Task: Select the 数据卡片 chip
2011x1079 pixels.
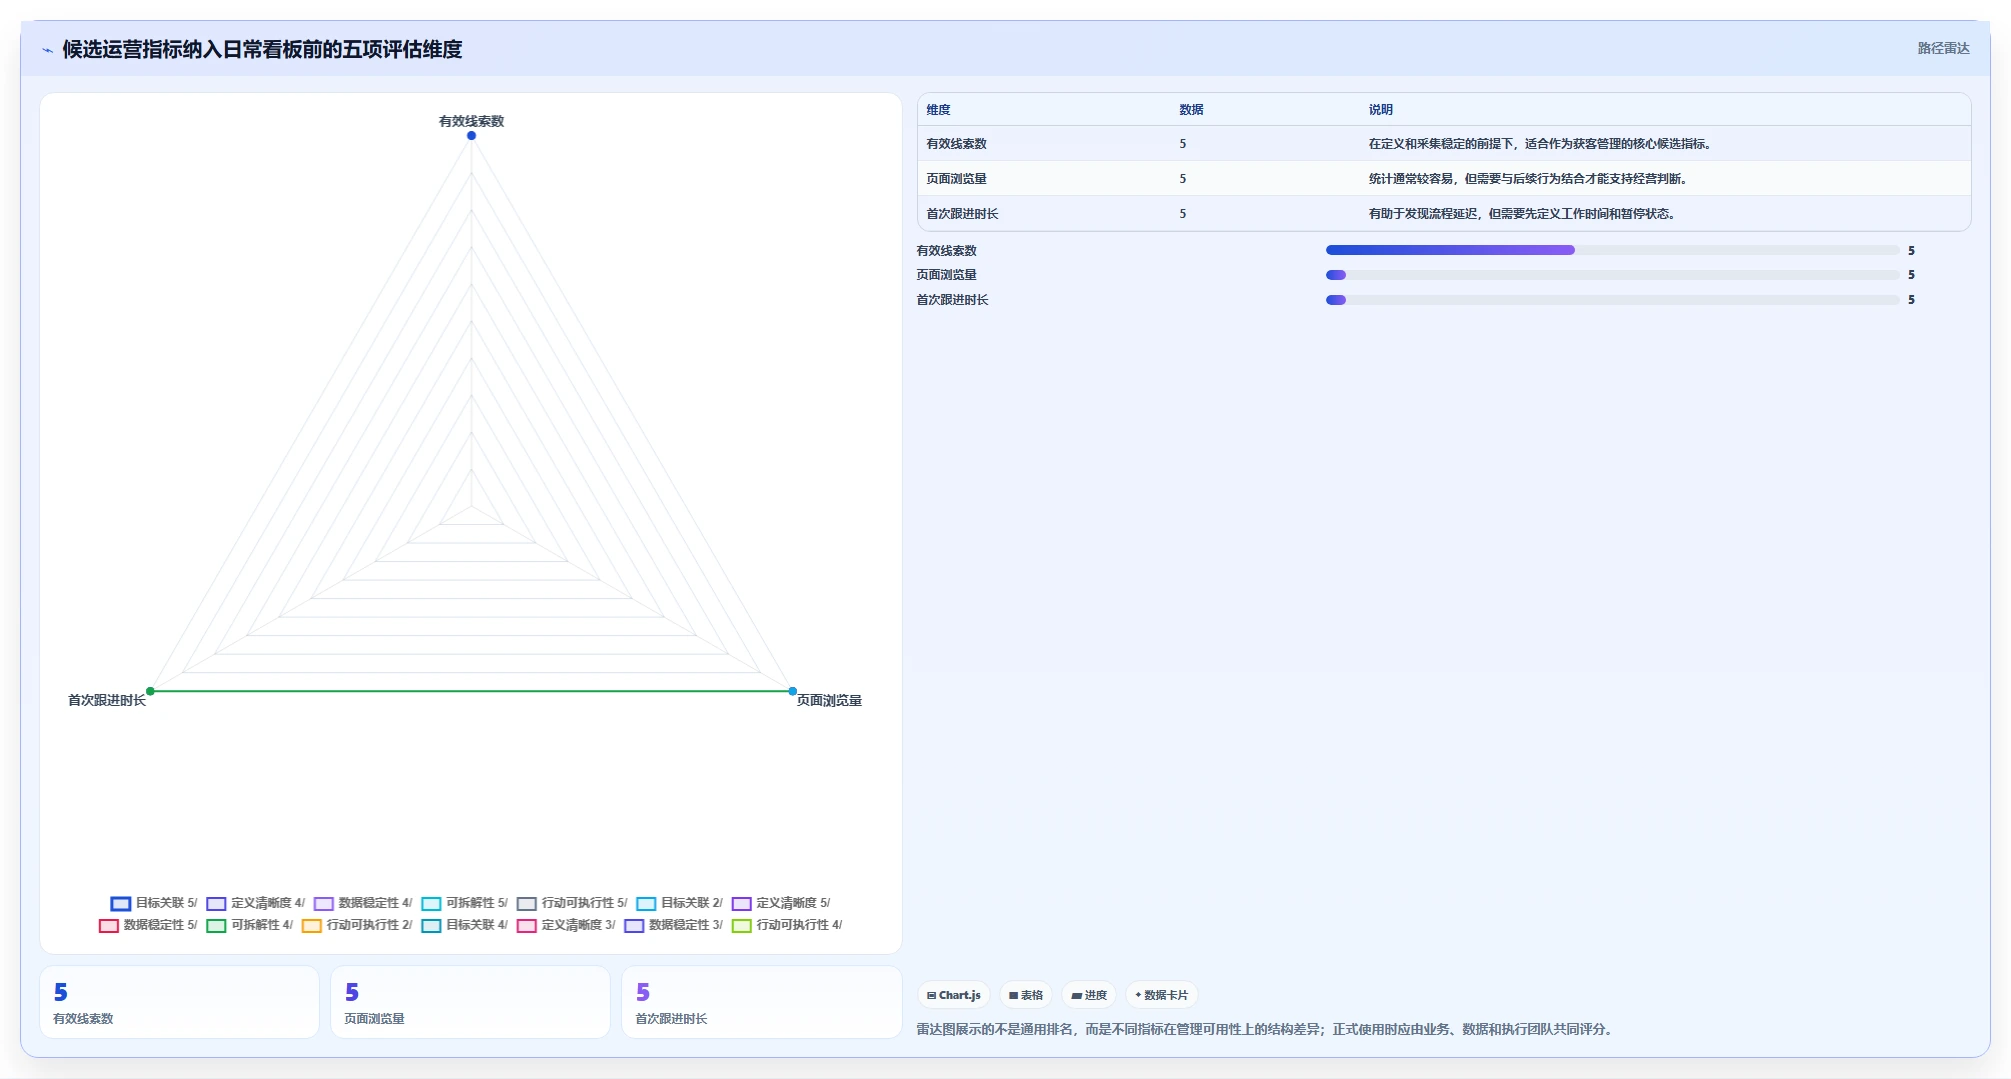Action: 1162,995
